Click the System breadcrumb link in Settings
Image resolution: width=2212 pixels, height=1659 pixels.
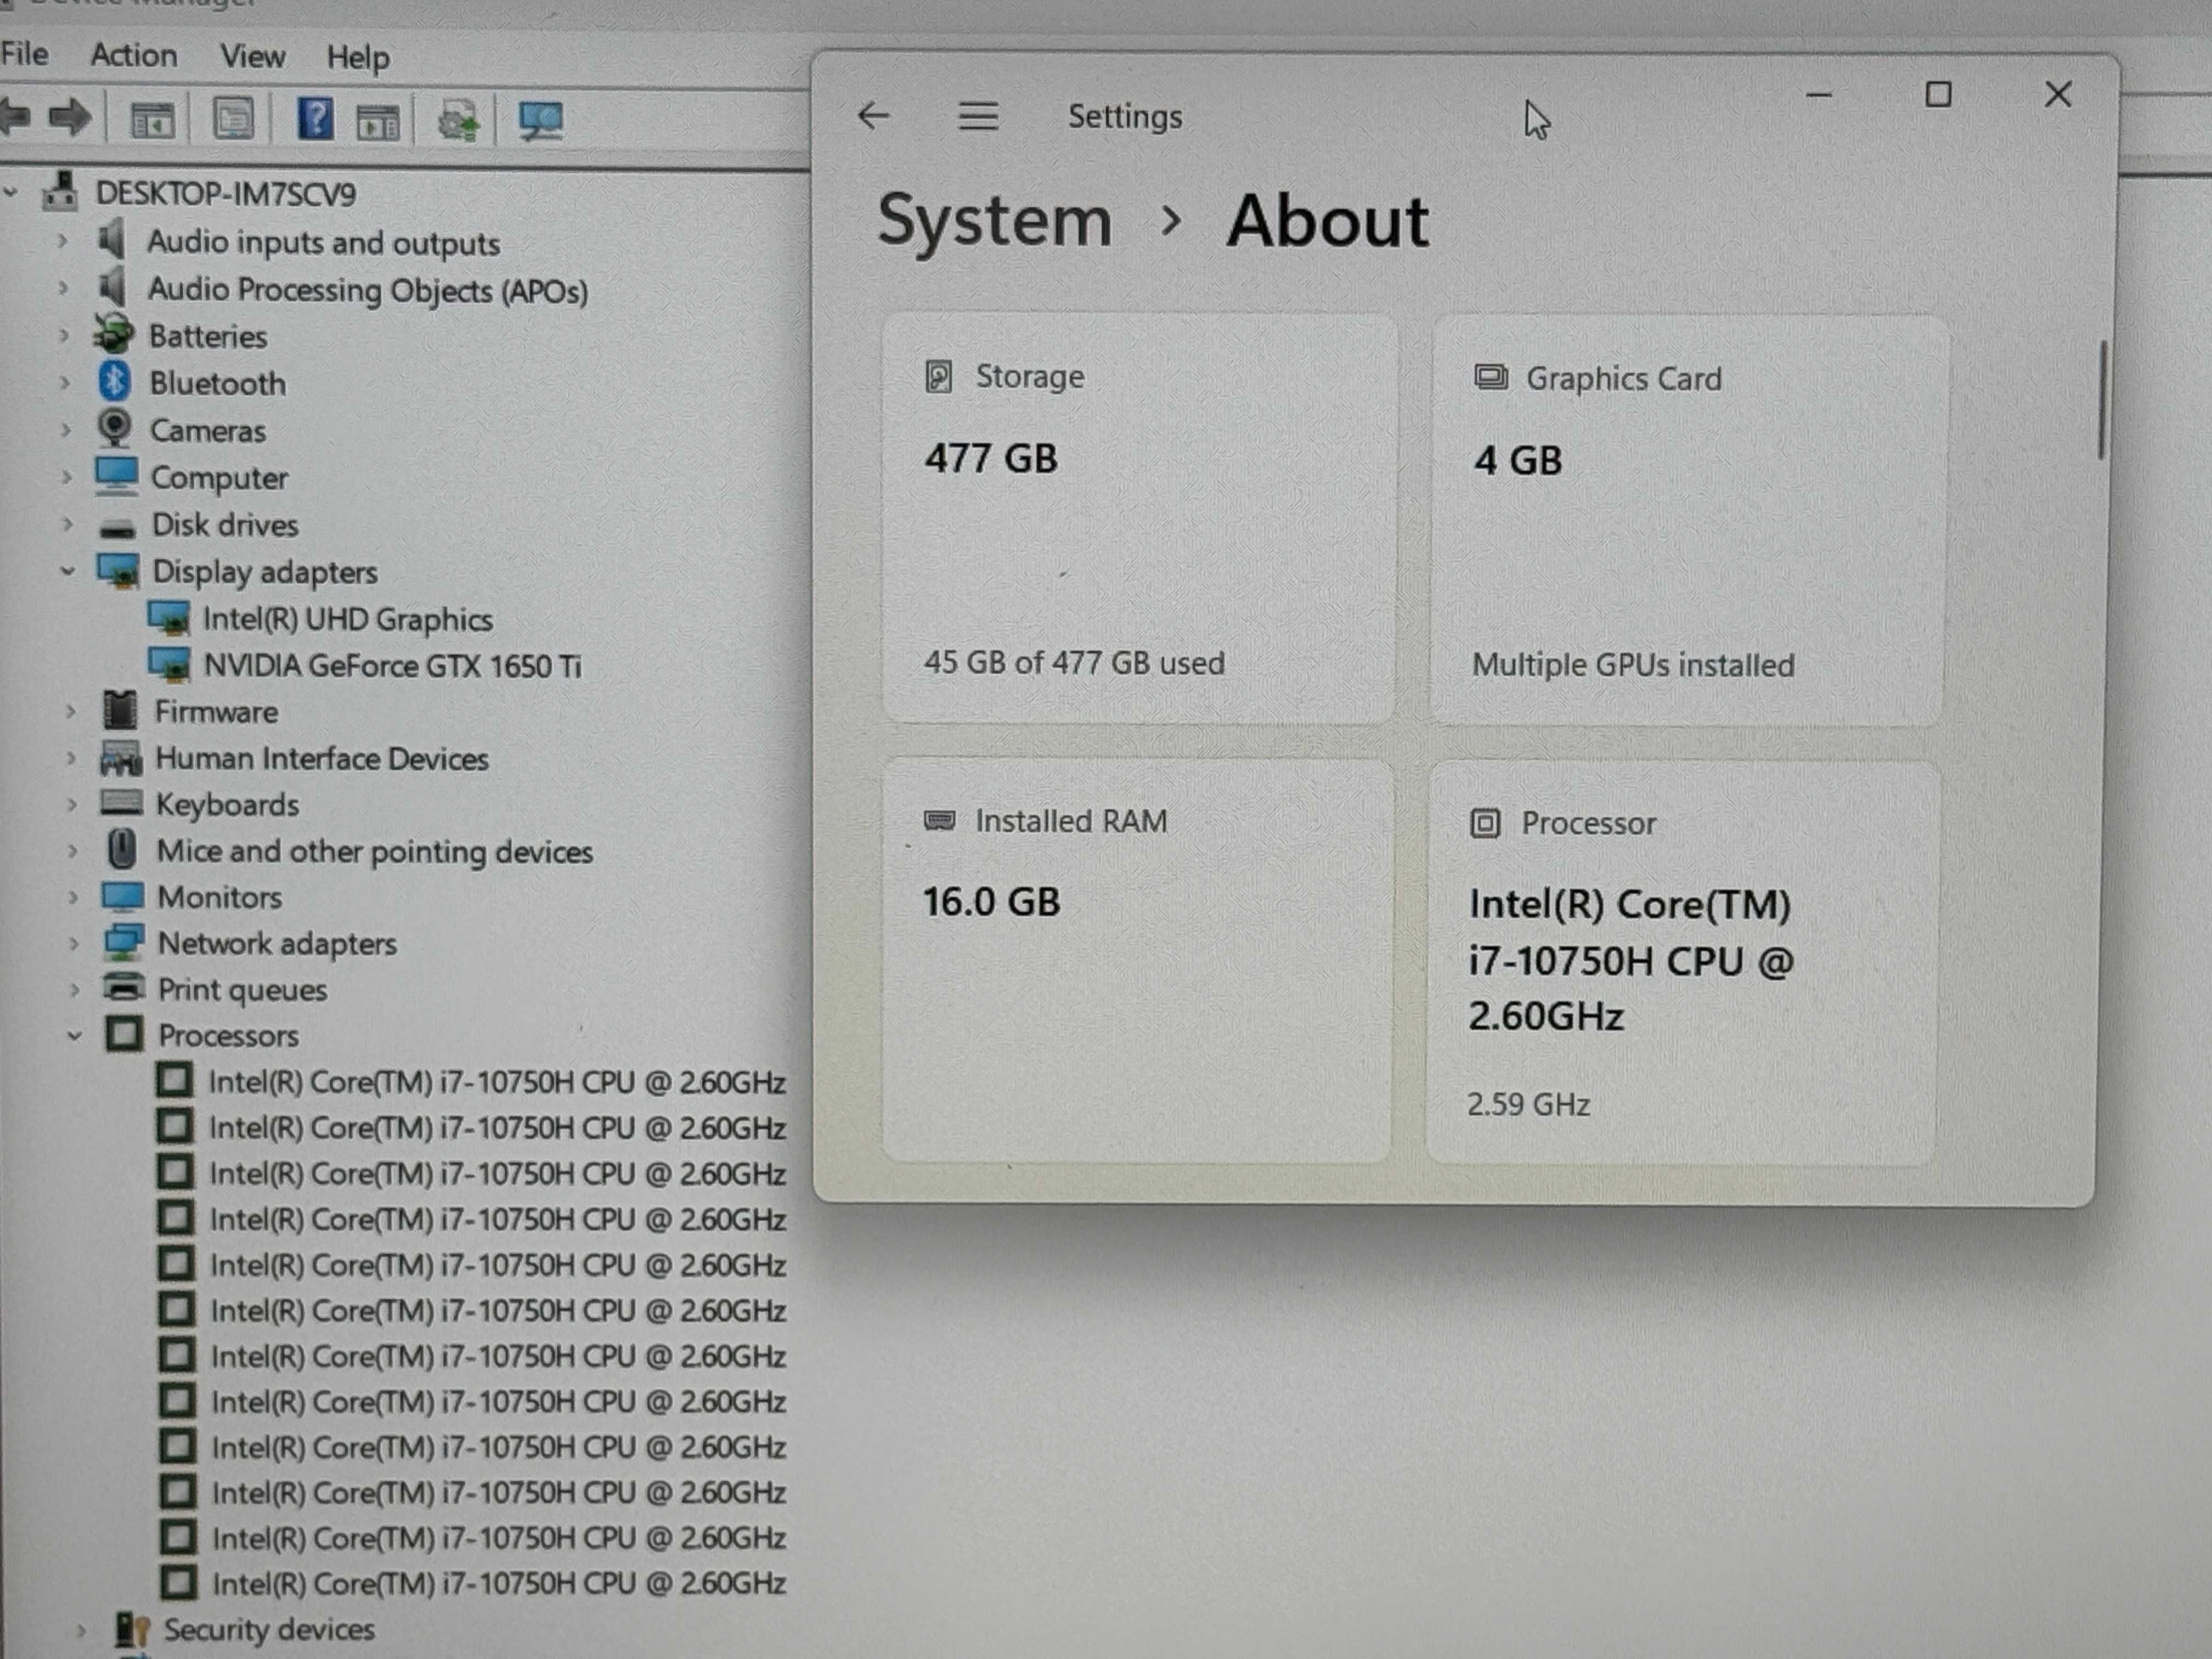[995, 220]
